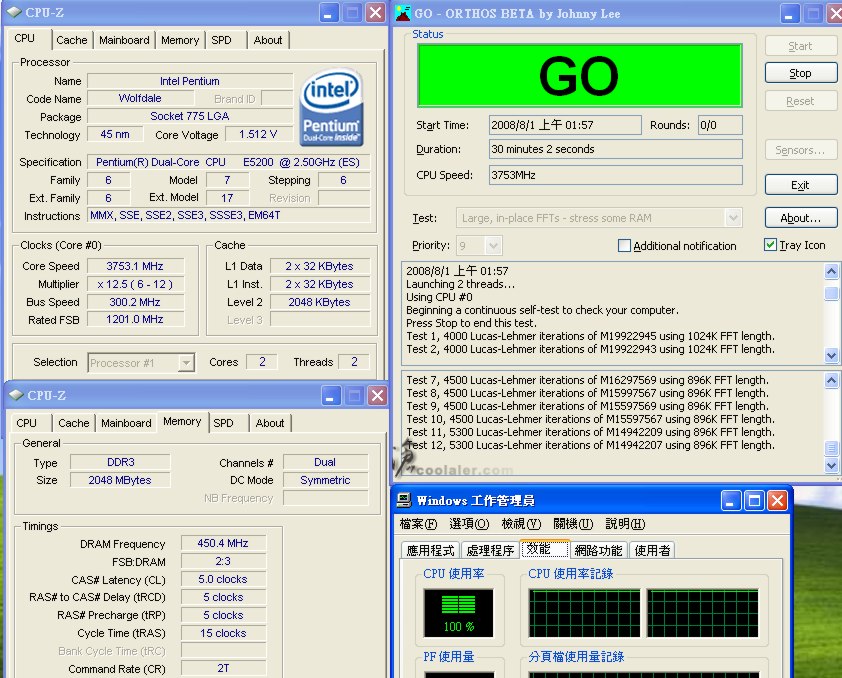The width and height of the screenshot is (842, 678).
Task: Click the lower log scrollbar thumb
Action: click(831, 447)
